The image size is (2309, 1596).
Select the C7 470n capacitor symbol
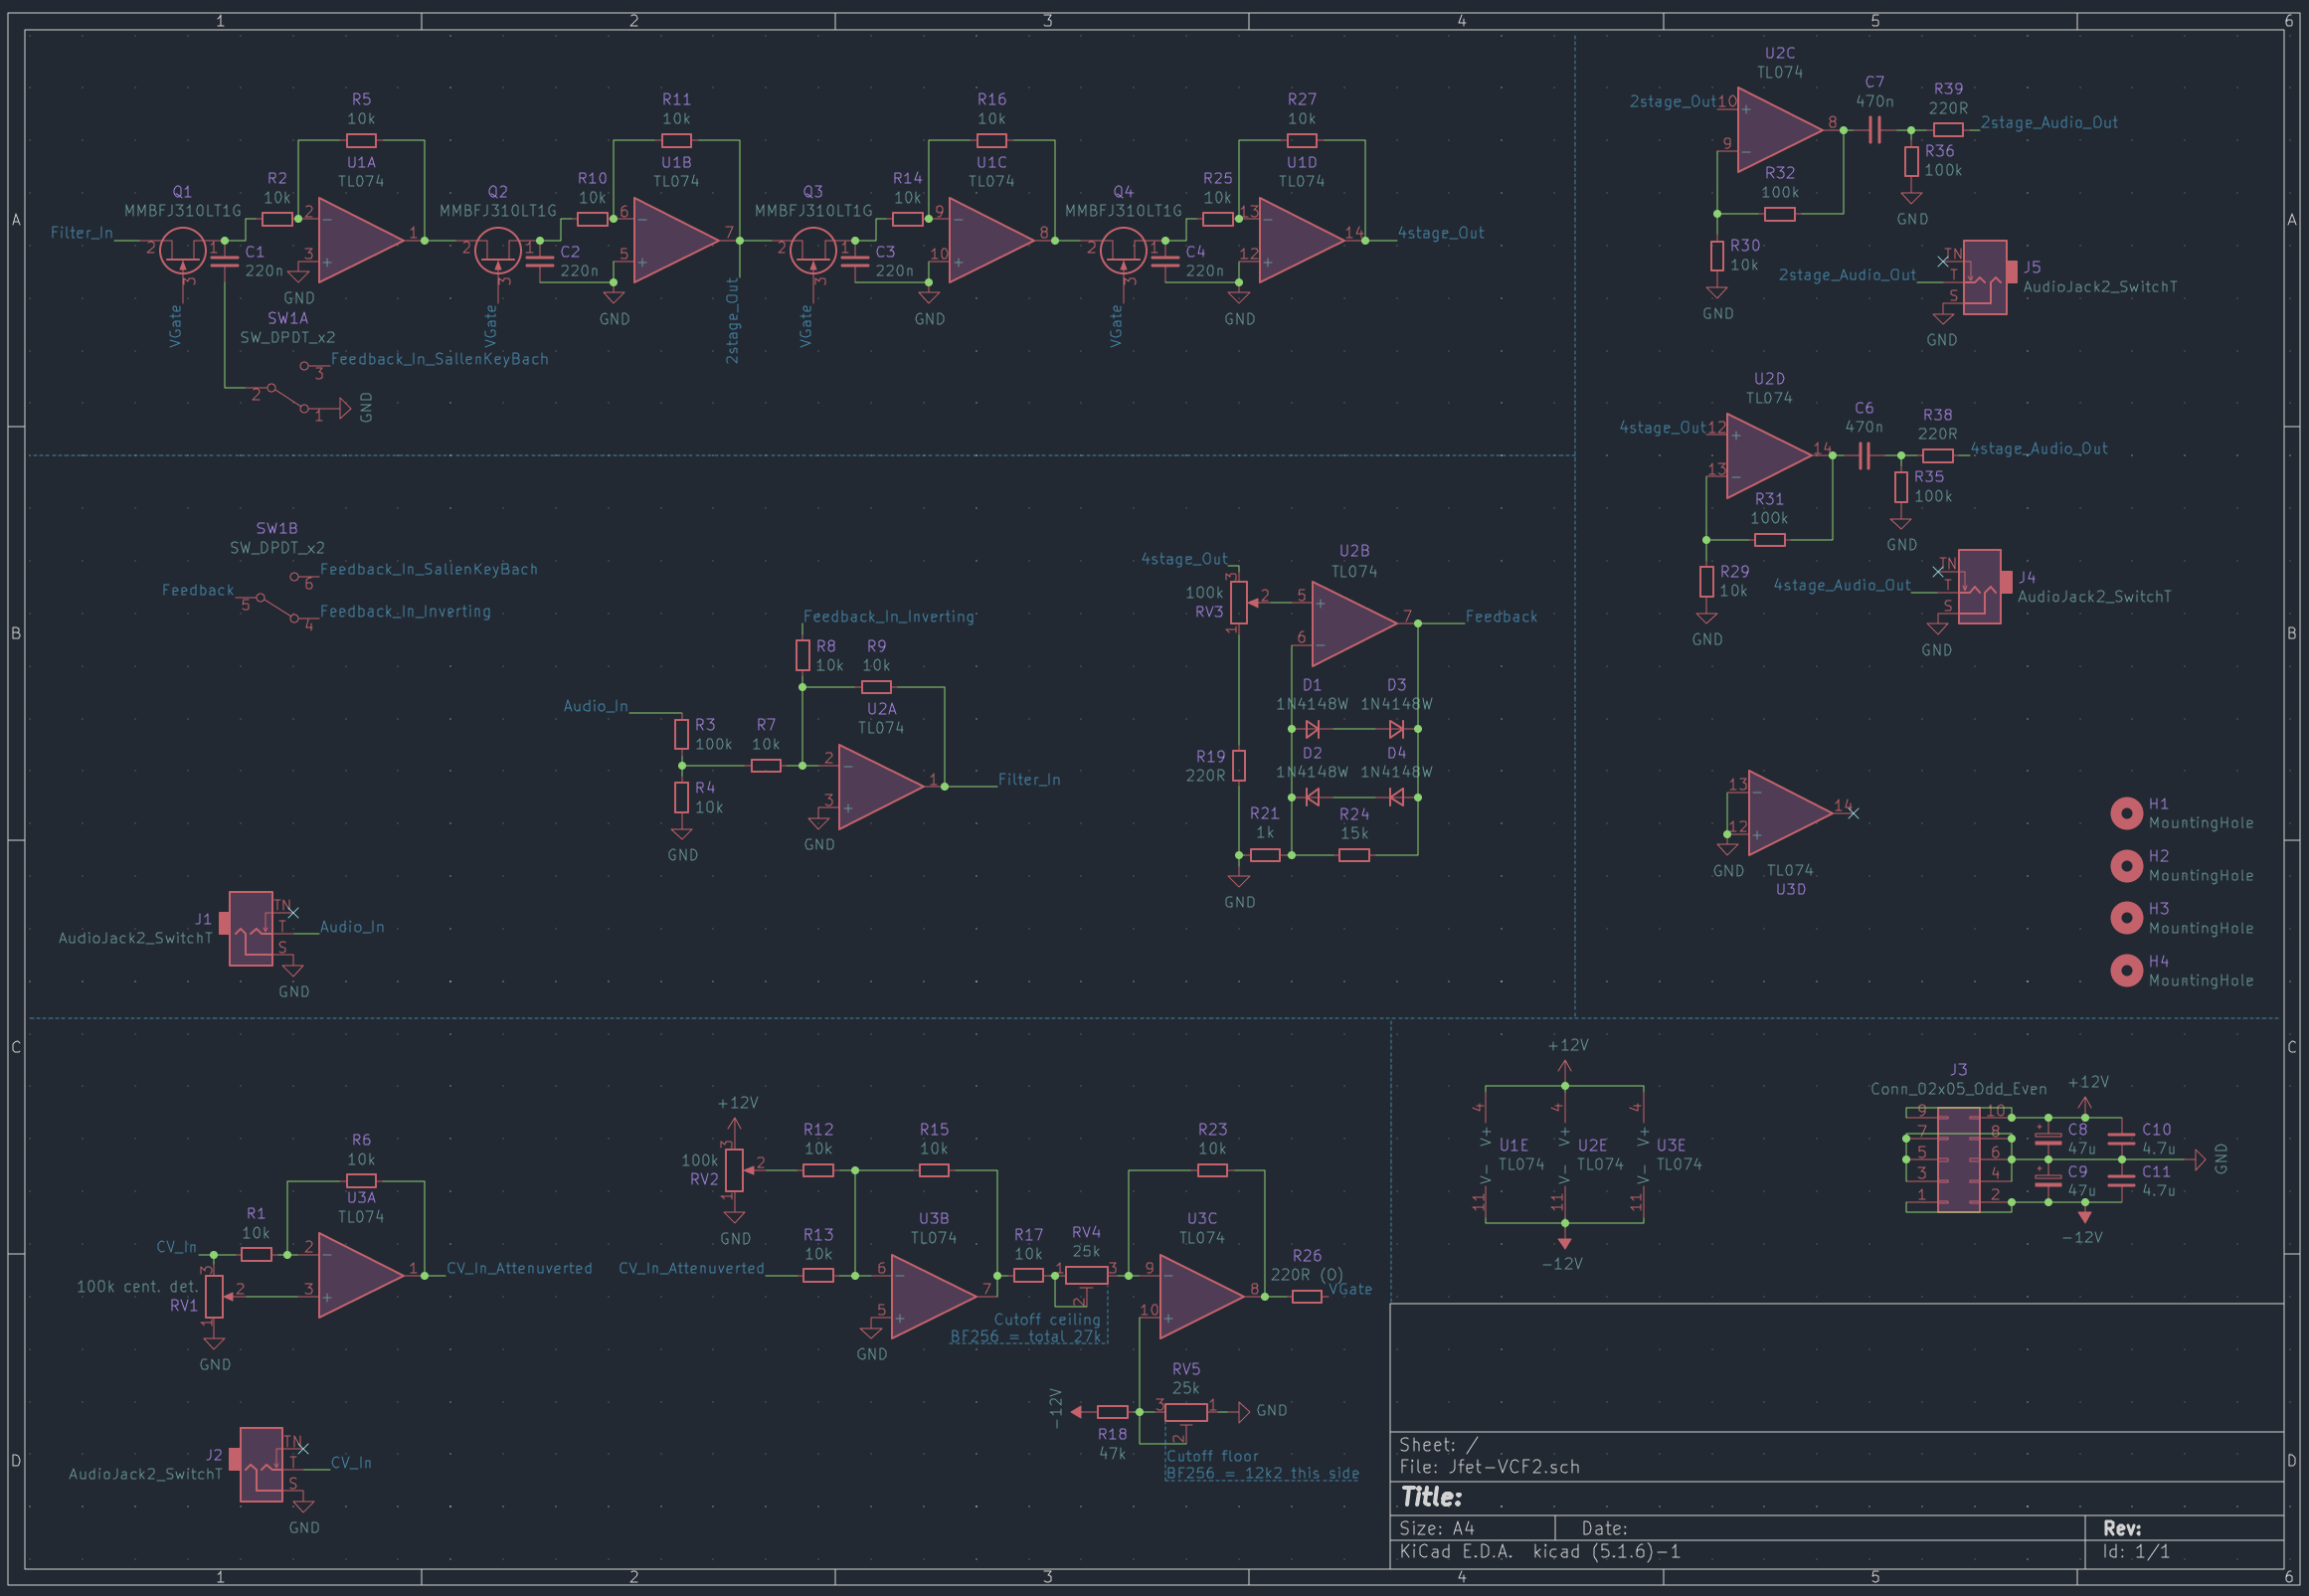pos(1875,130)
